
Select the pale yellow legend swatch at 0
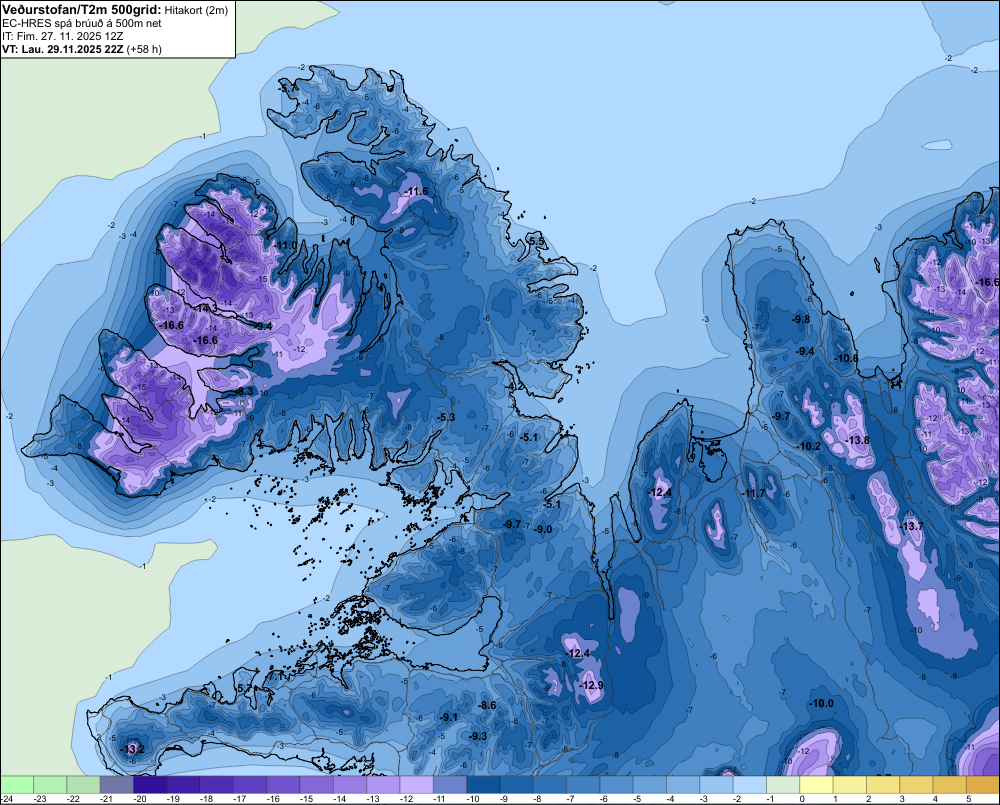coord(816,785)
